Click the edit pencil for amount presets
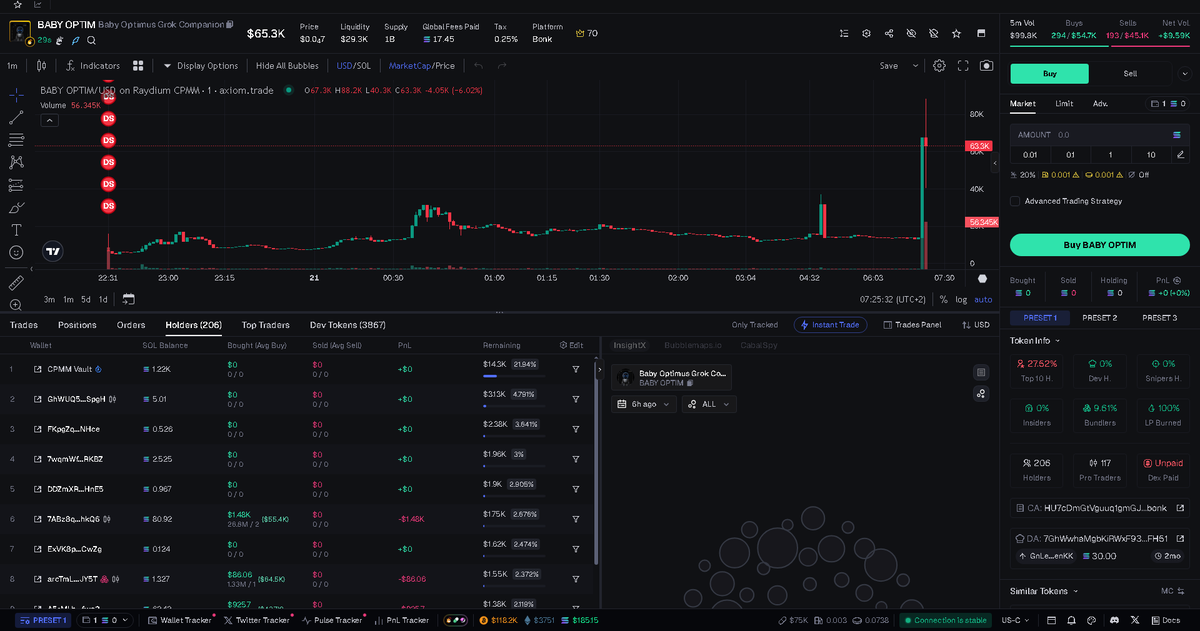This screenshot has height=631, width=1200. (1180, 155)
